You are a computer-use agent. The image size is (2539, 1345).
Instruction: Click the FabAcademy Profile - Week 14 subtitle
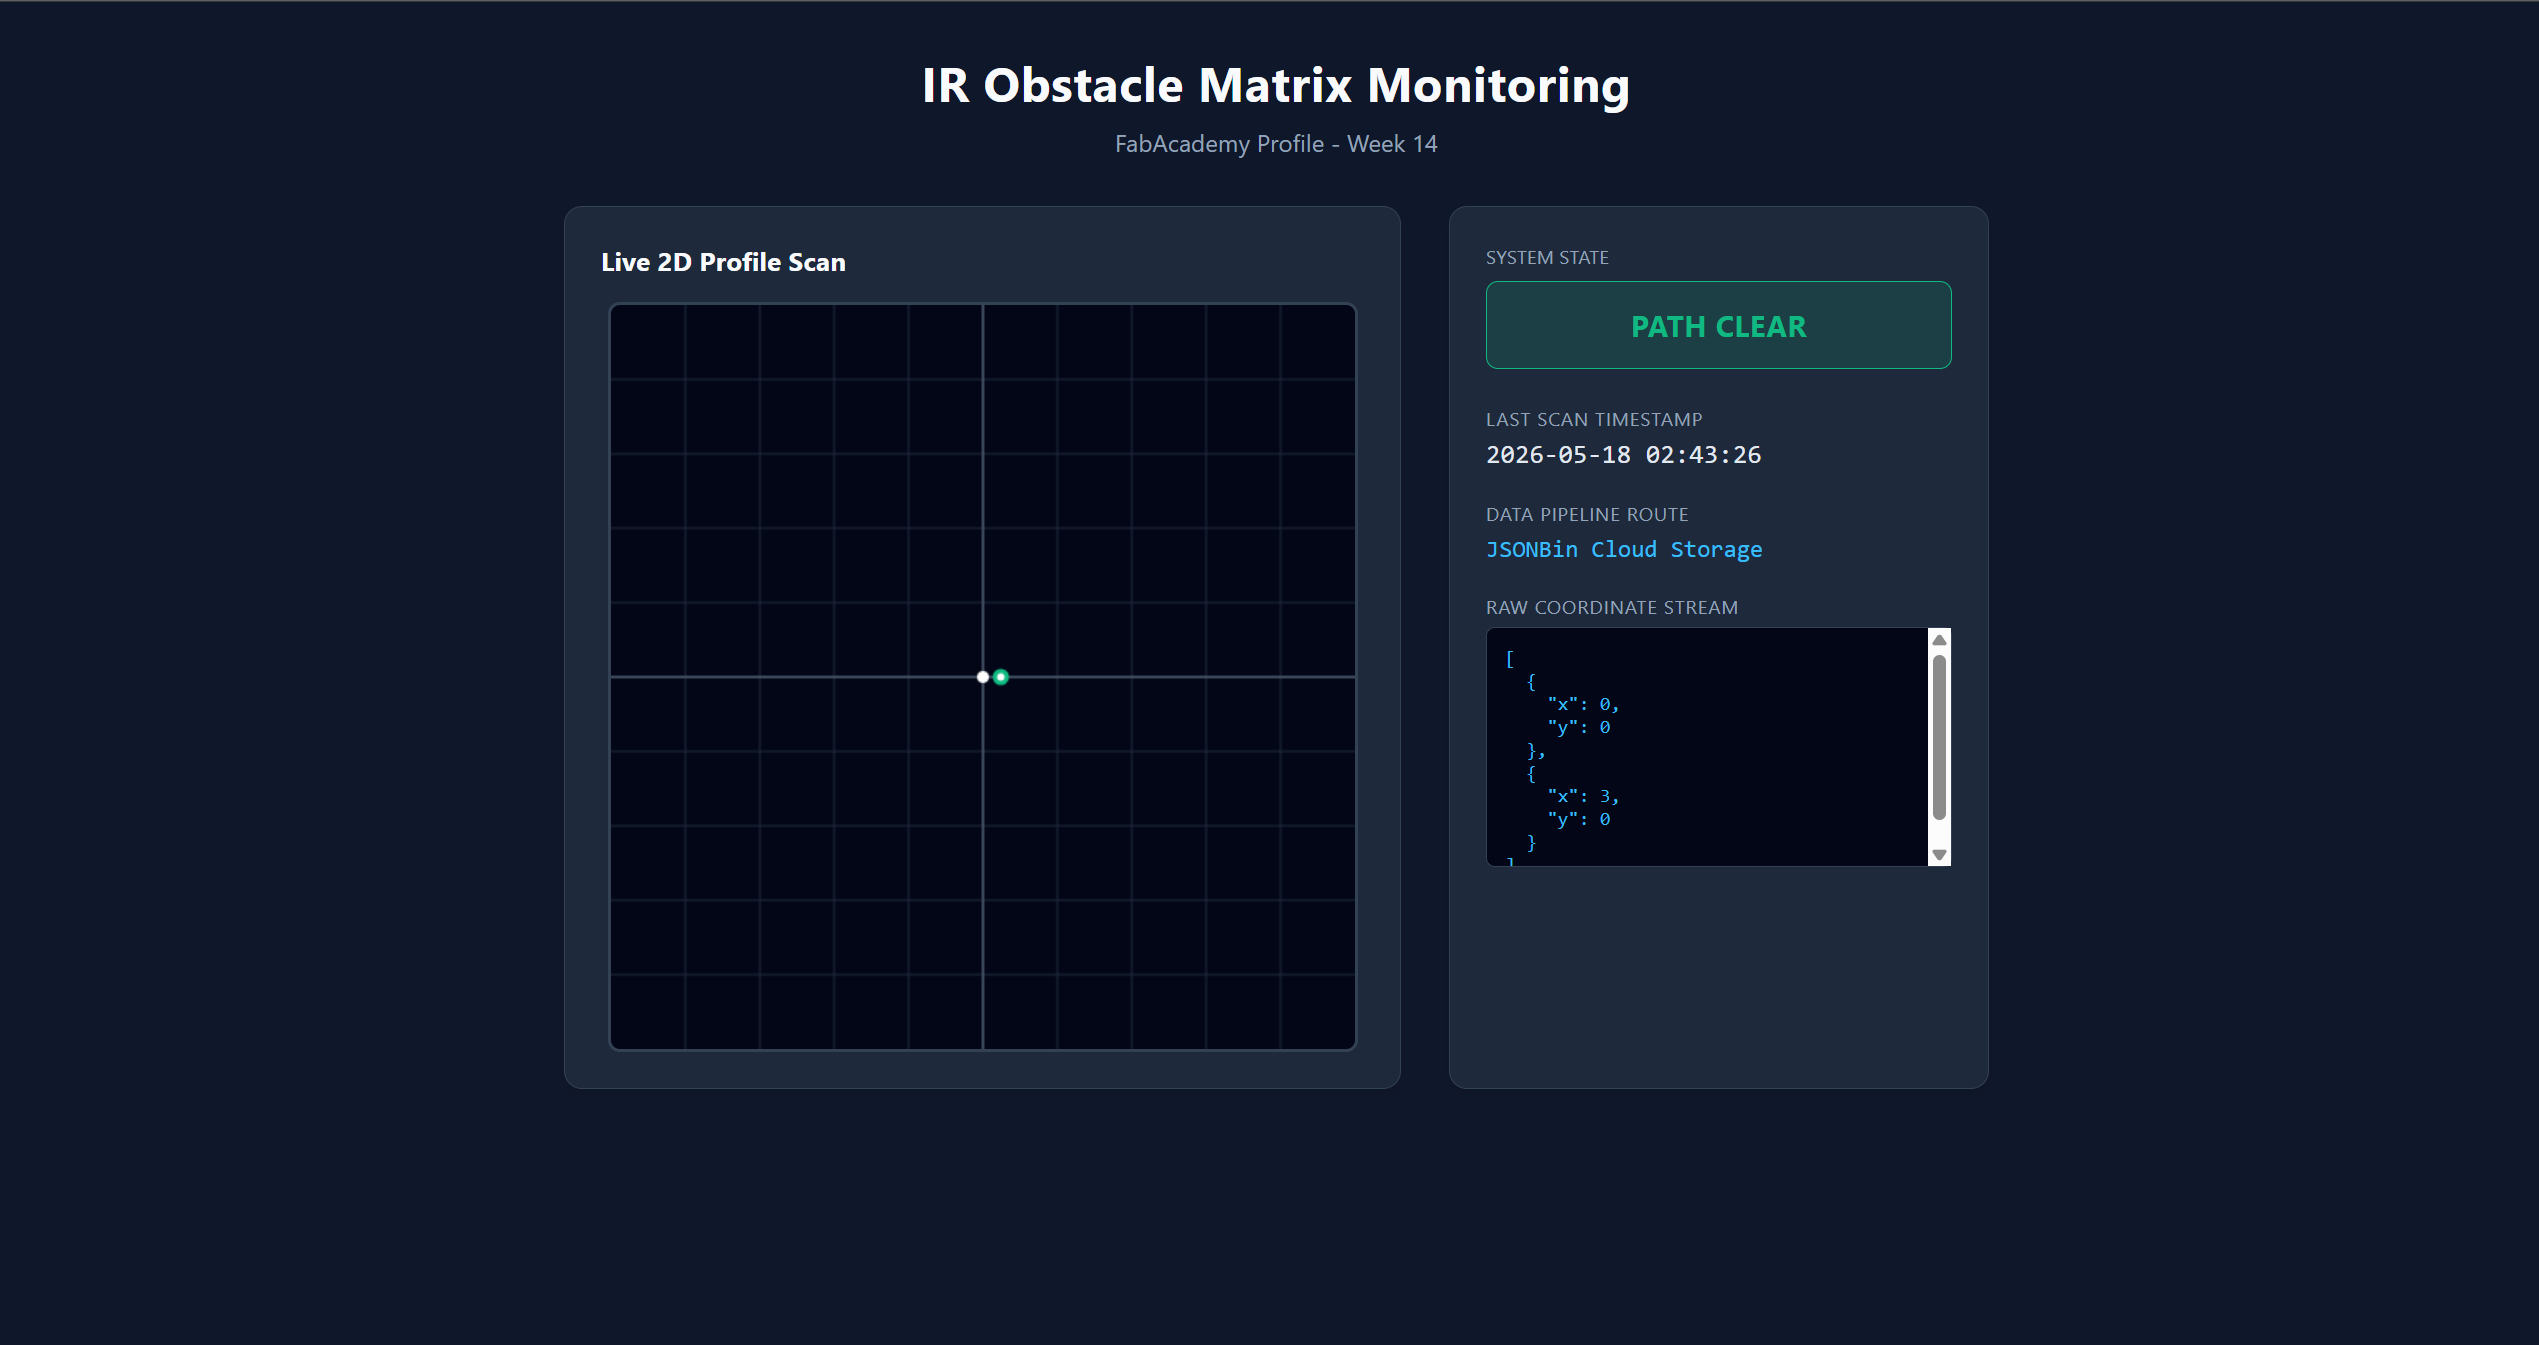[1276, 144]
